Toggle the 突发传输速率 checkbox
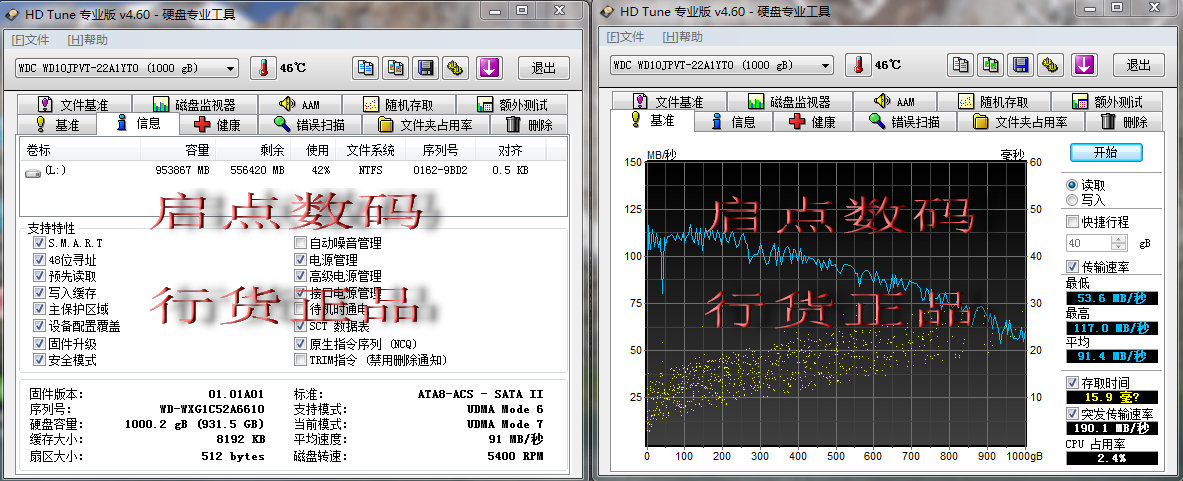 1072,414
